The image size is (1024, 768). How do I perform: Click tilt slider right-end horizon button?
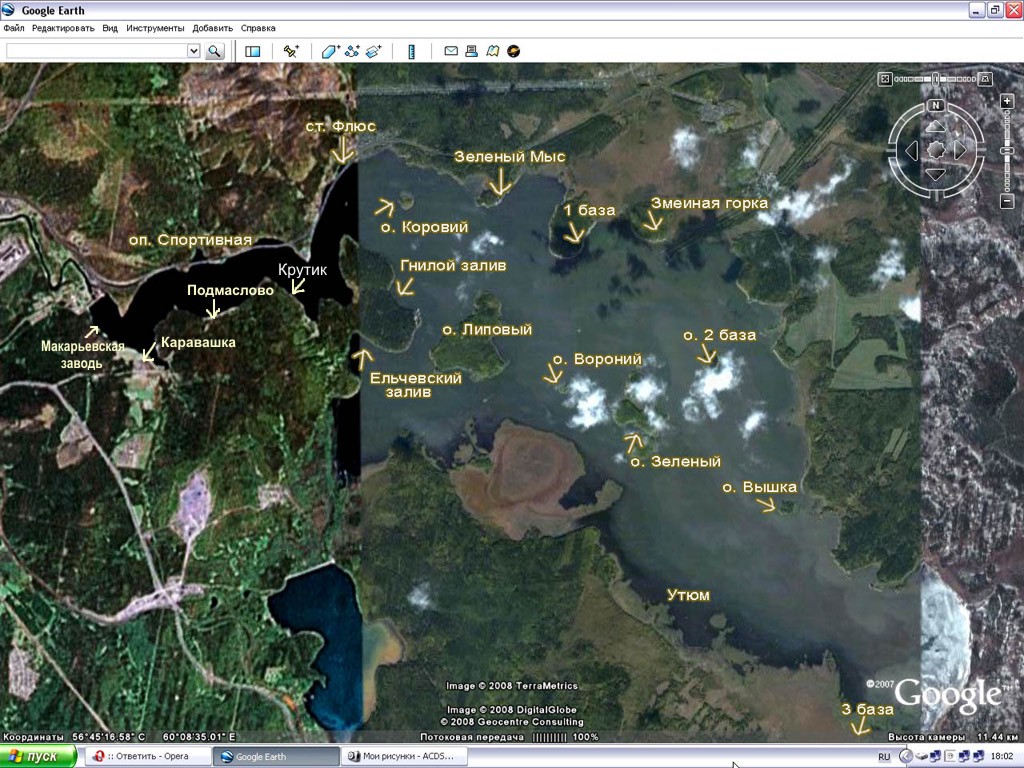pyautogui.click(x=986, y=79)
